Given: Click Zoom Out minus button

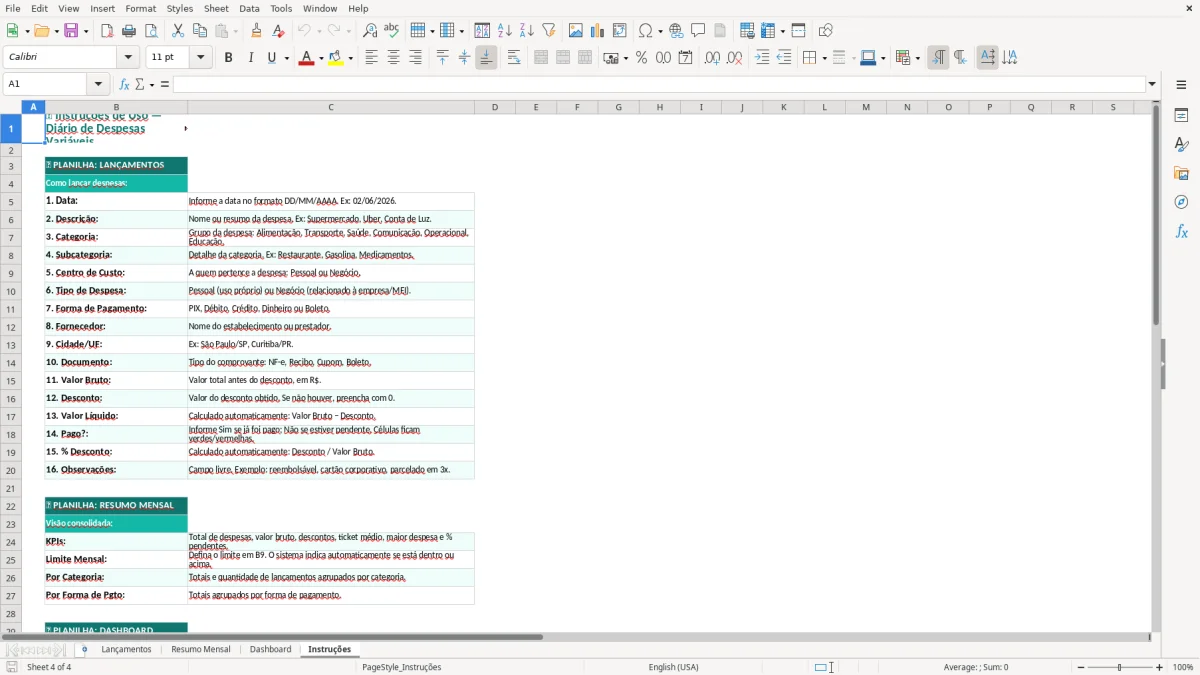Looking at the screenshot, I should (x=1081, y=667).
